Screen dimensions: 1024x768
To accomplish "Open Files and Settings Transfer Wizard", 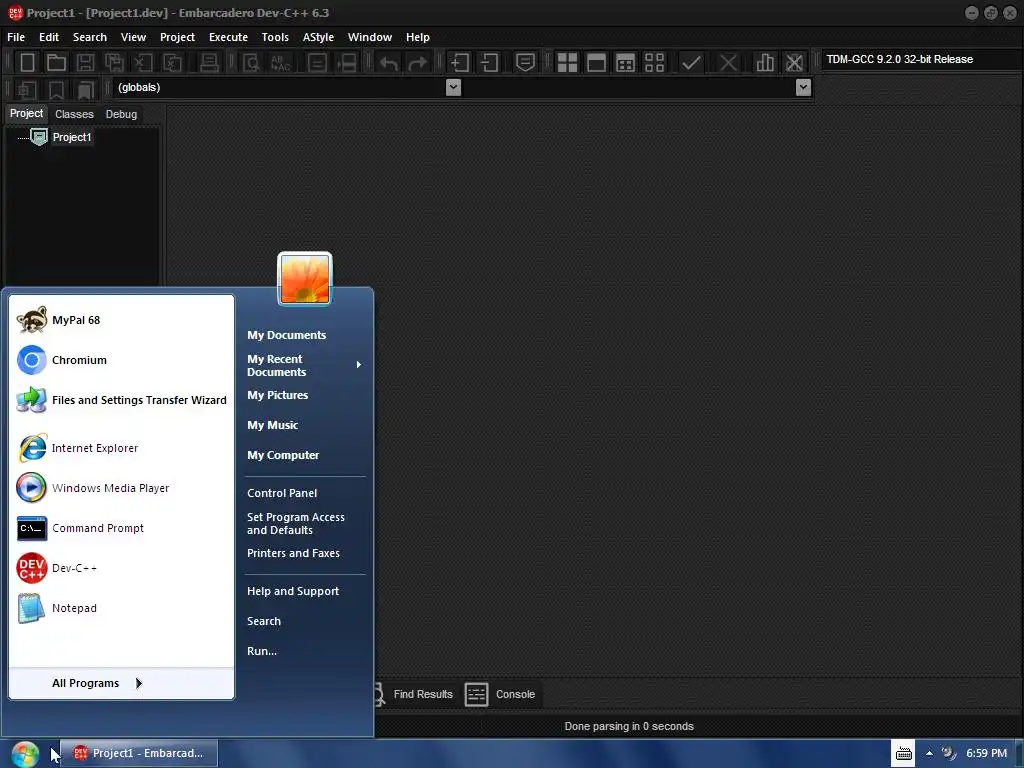I will [x=121, y=400].
